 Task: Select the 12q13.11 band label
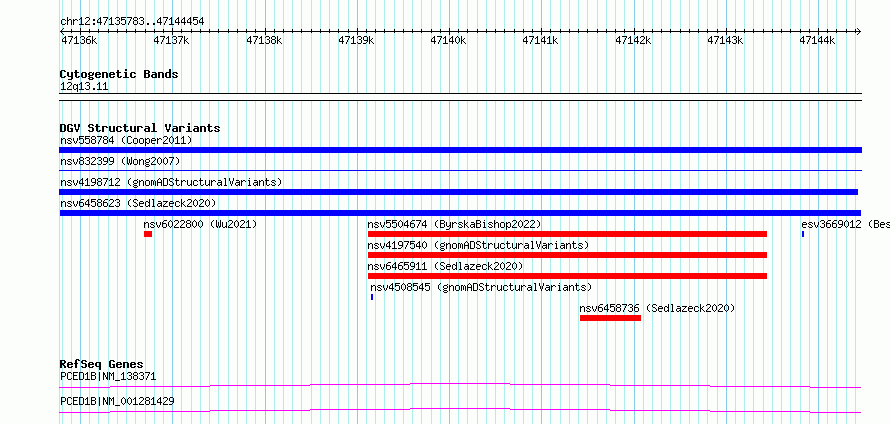tap(84, 87)
